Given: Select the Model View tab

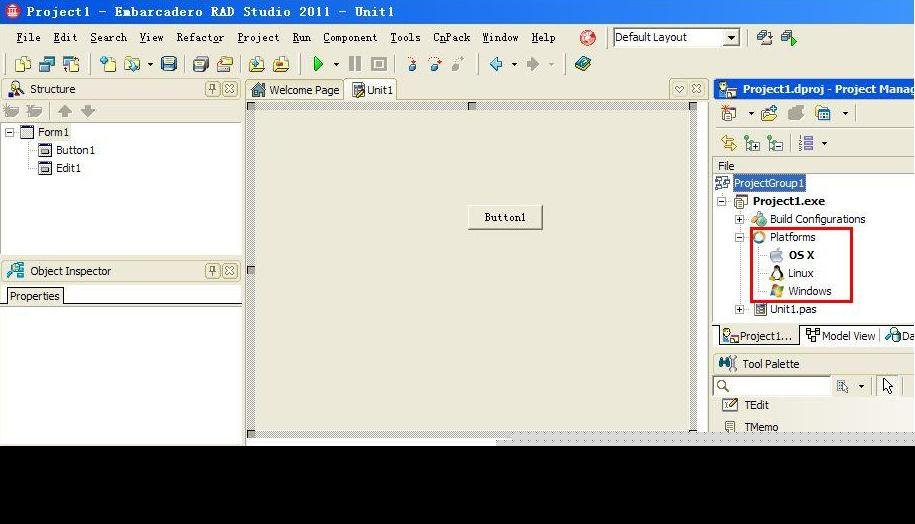Looking at the screenshot, I should [x=840, y=336].
